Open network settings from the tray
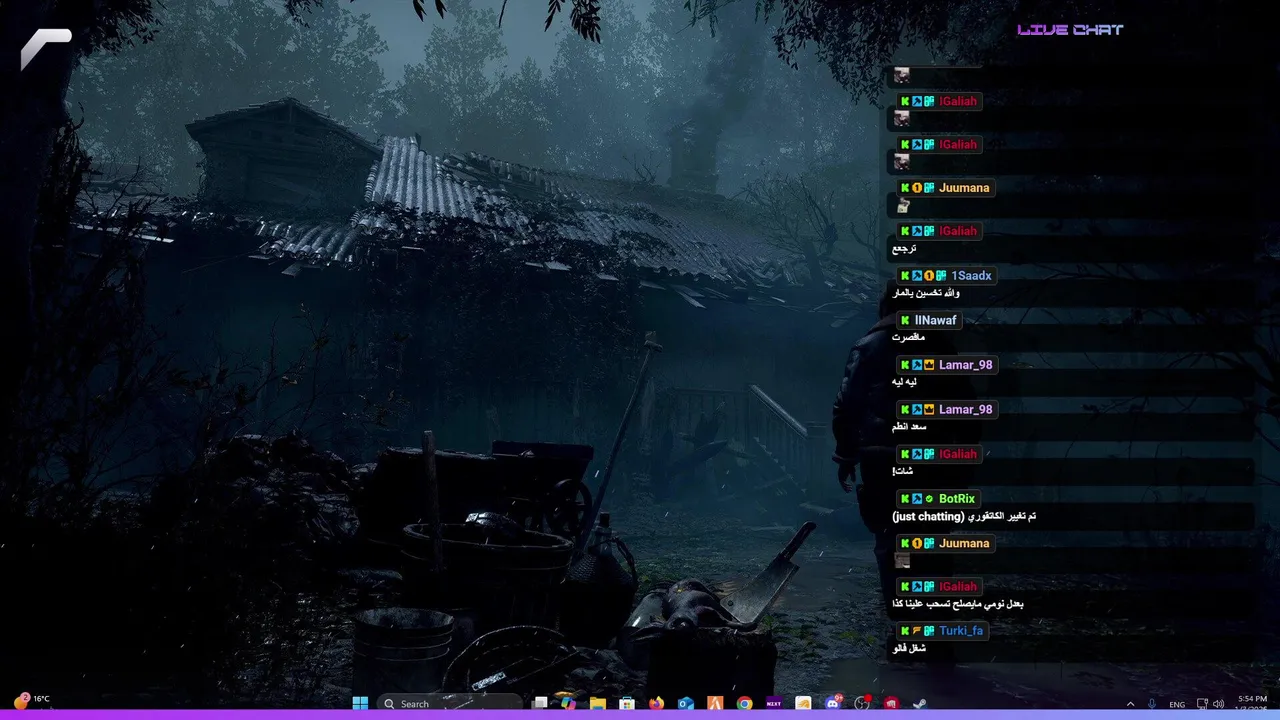The height and width of the screenshot is (720, 1280). (1202, 704)
